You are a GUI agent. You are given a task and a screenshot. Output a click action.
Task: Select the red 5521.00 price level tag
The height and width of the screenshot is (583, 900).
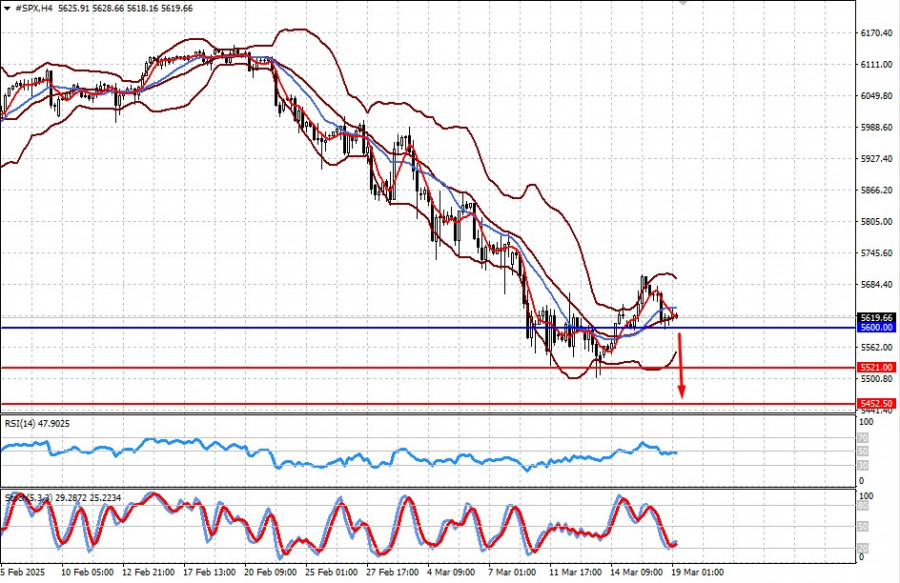876,367
